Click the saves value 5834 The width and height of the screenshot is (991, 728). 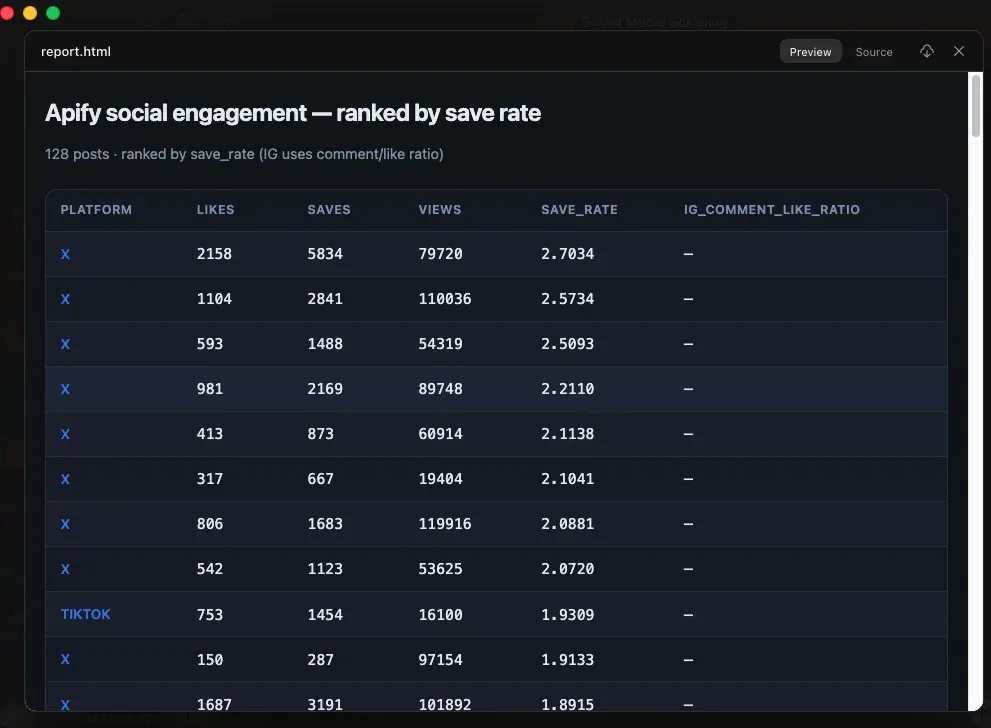pos(325,254)
